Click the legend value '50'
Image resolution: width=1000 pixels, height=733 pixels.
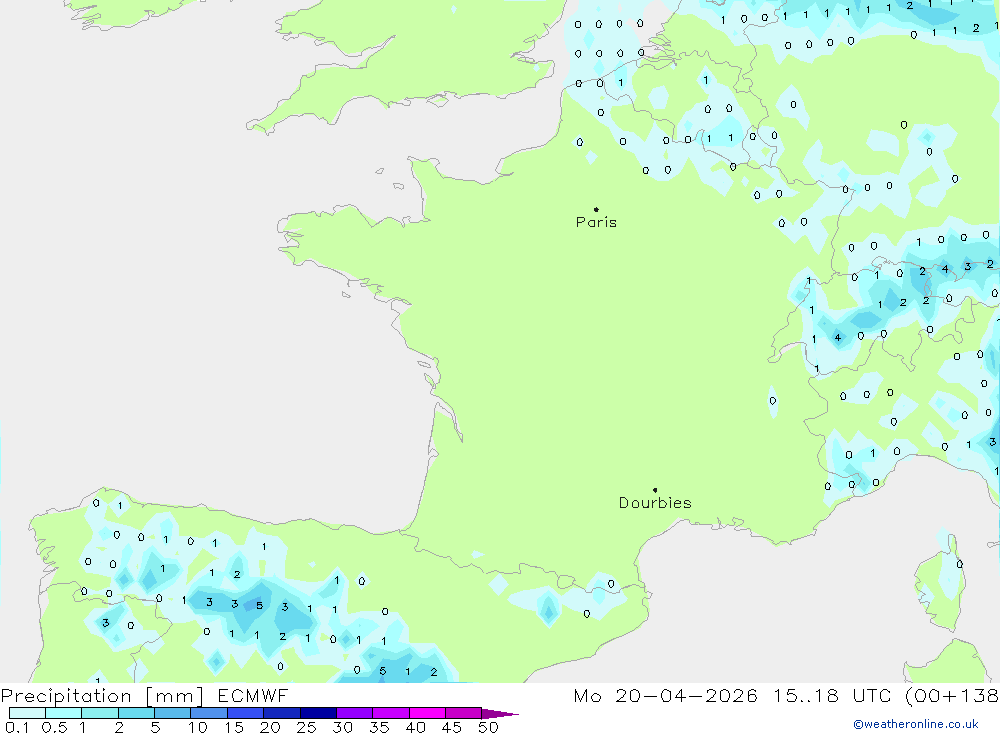[x=489, y=727]
